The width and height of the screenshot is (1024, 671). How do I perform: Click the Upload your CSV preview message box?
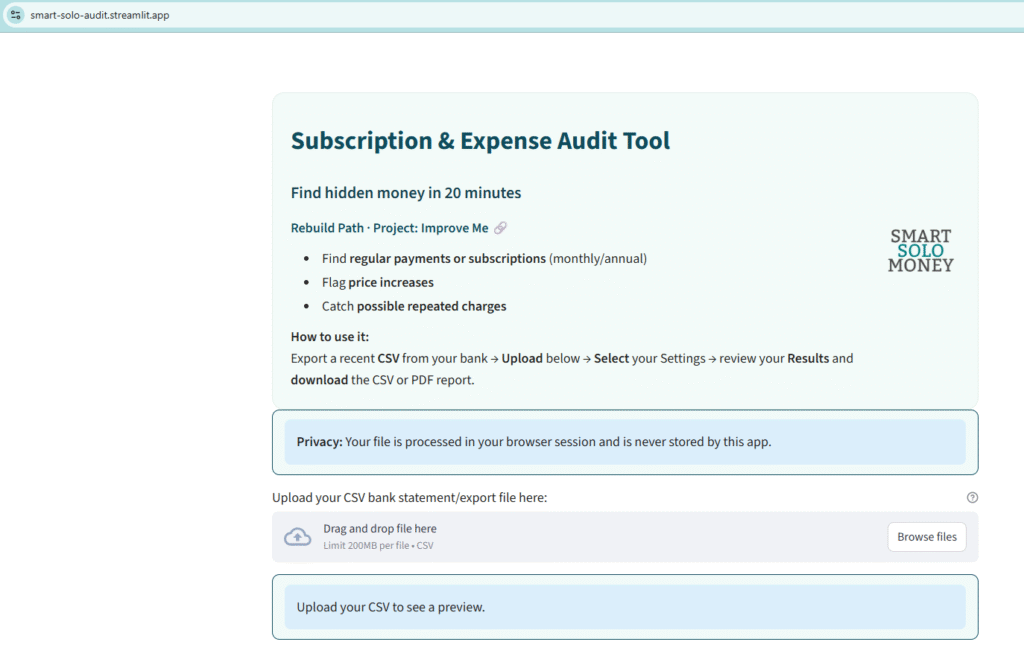click(x=624, y=606)
